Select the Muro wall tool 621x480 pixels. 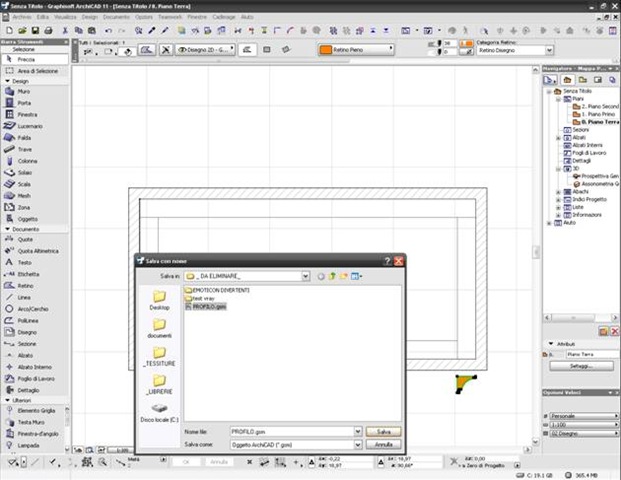(x=24, y=91)
